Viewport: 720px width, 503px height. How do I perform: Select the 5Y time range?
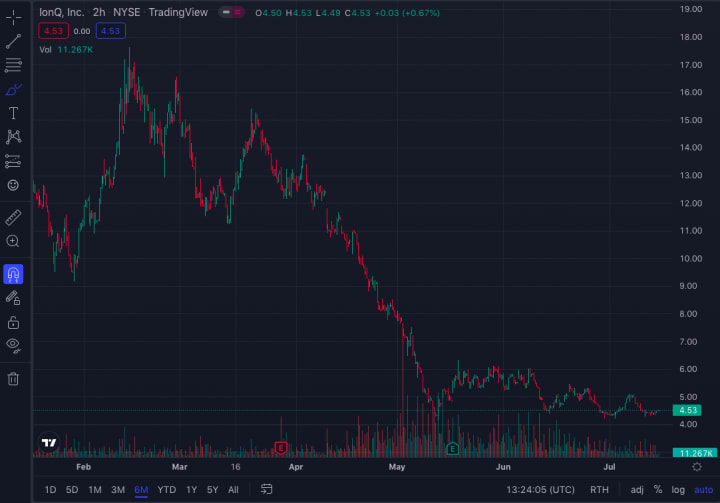[x=213, y=490]
